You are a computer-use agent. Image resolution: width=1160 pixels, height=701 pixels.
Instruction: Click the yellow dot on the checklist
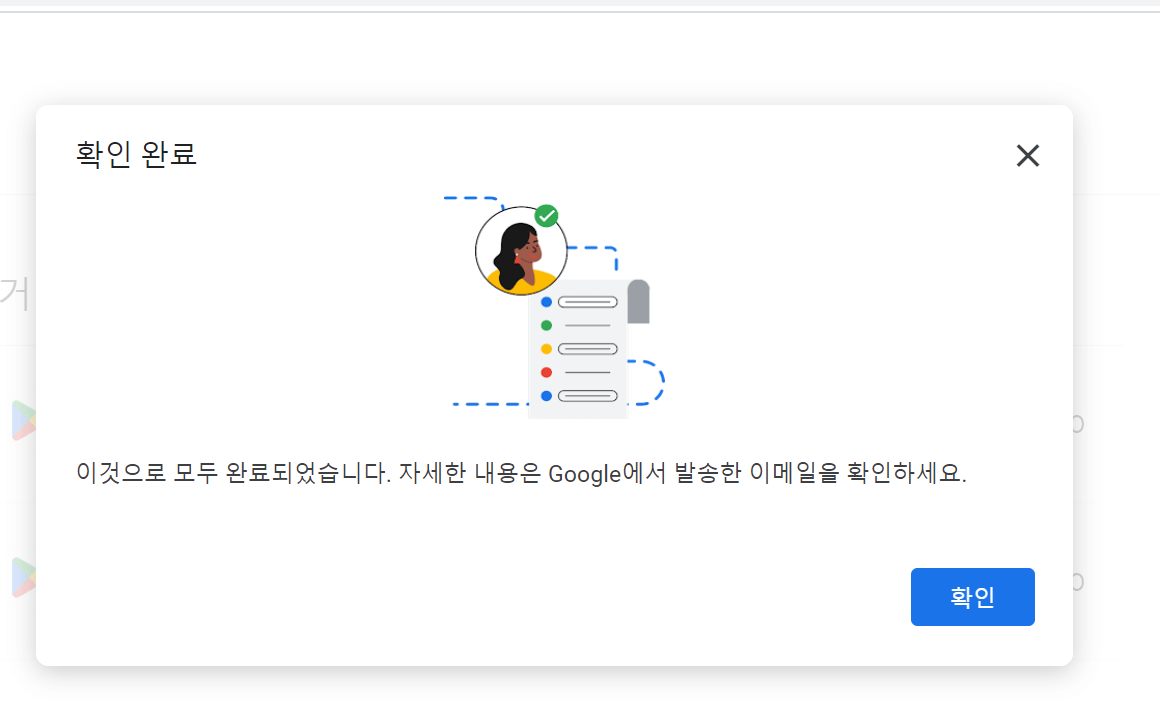[546, 348]
